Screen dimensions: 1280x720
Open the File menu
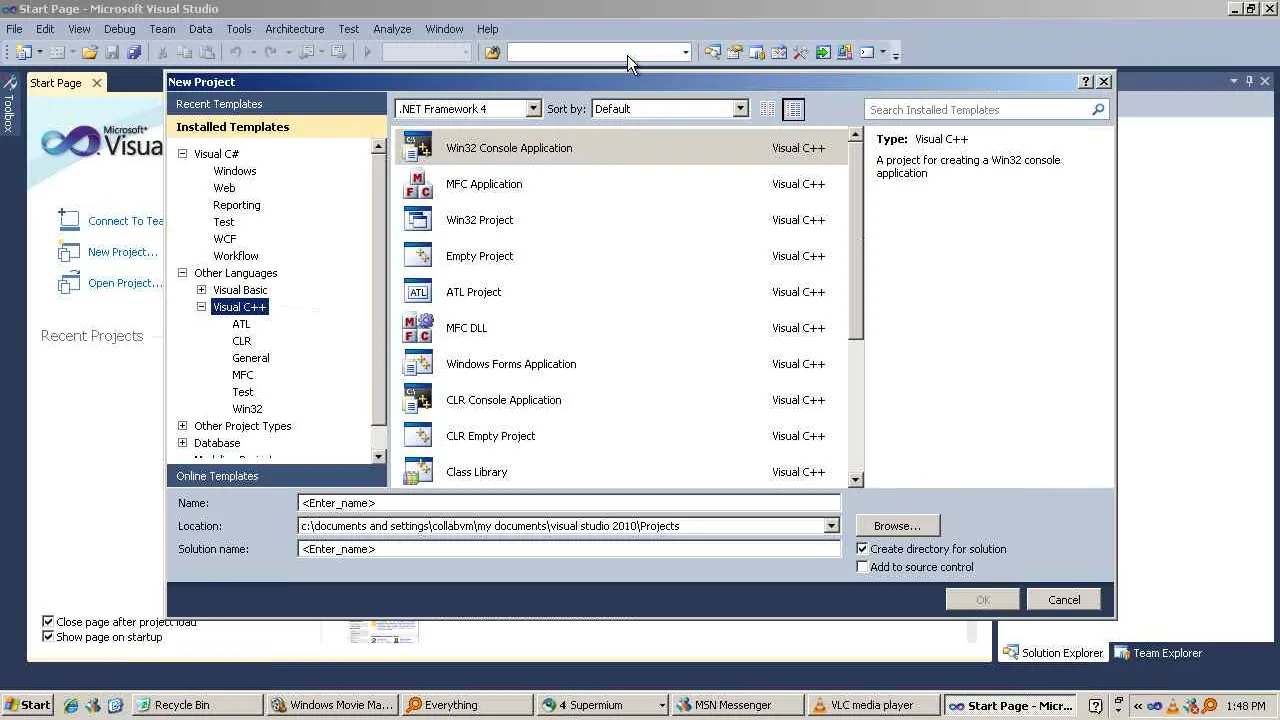click(x=14, y=29)
